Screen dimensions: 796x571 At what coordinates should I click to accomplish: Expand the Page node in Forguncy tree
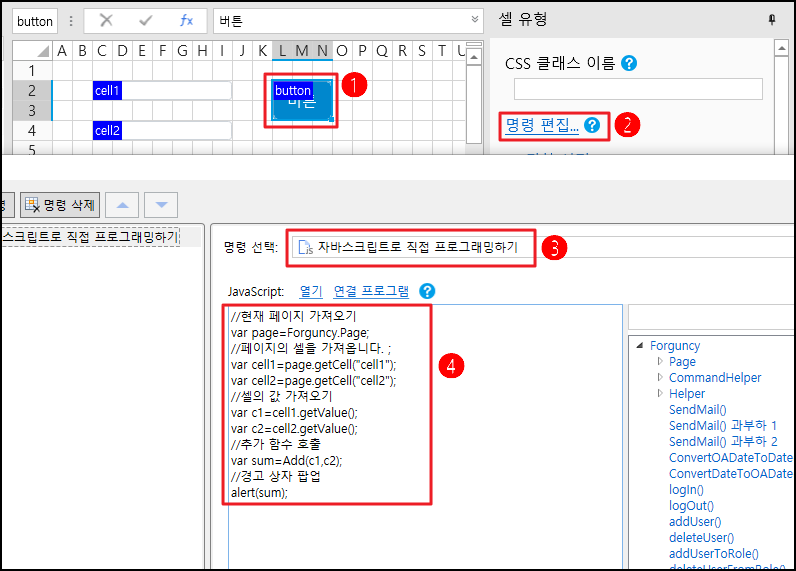tap(660, 362)
